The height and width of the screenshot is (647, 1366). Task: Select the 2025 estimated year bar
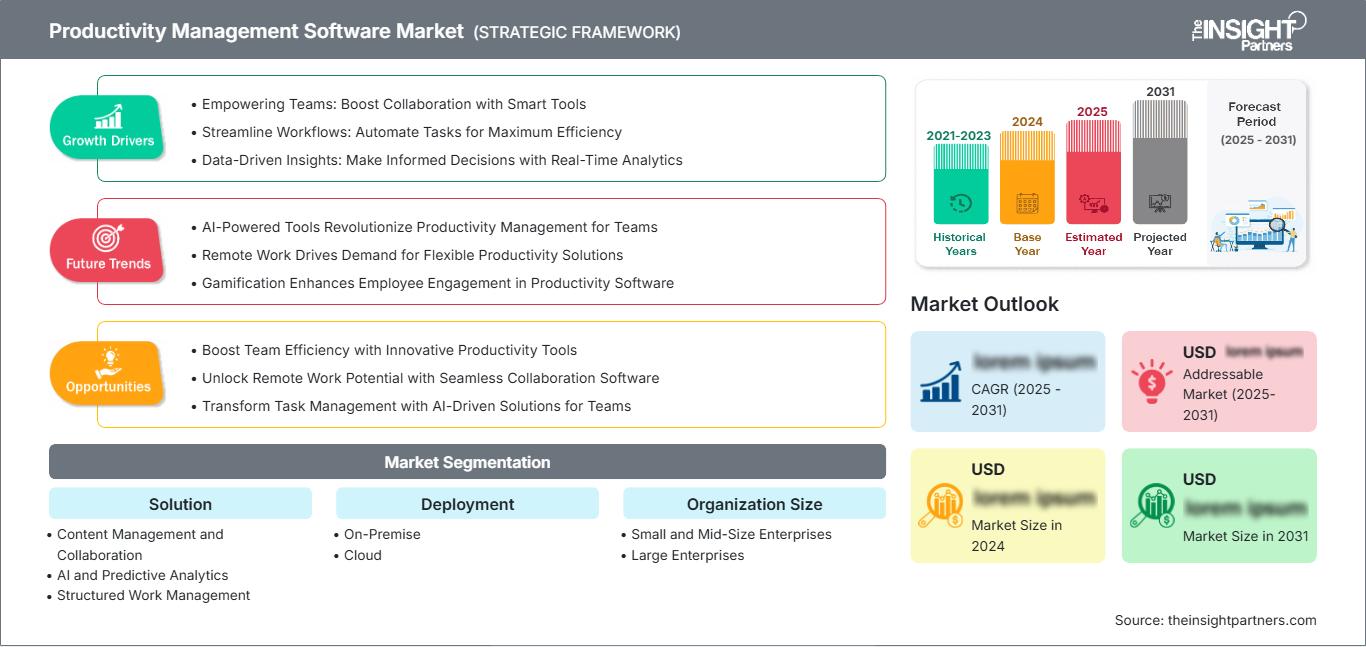[x=1093, y=171]
